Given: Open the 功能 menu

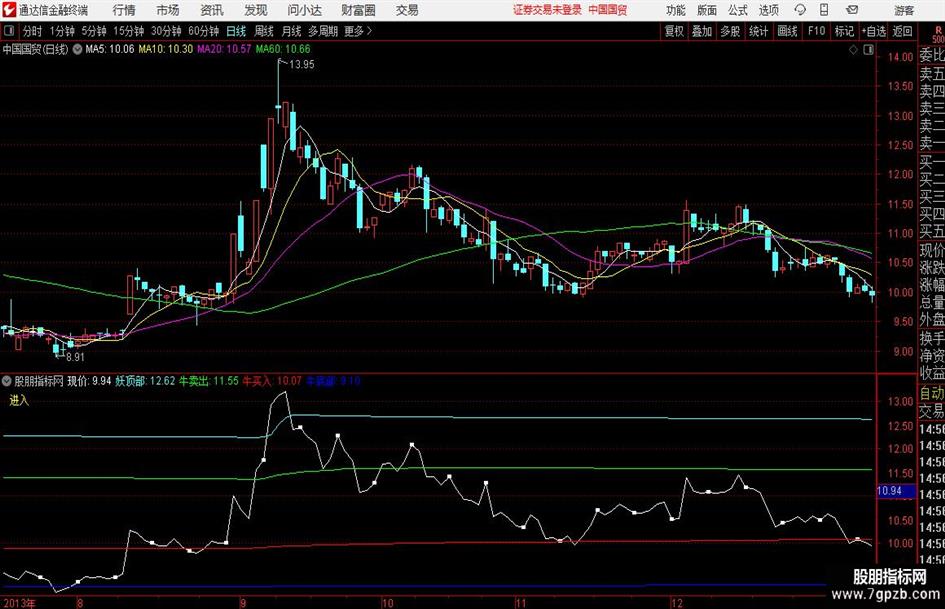Looking at the screenshot, I should point(676,10).
